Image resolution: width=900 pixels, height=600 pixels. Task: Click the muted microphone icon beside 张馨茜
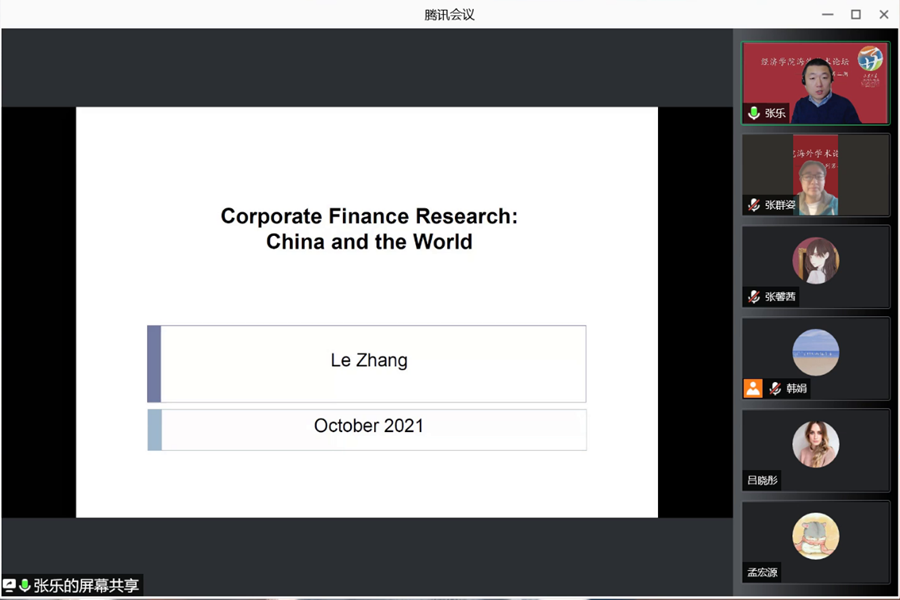(x=754, y=297)
